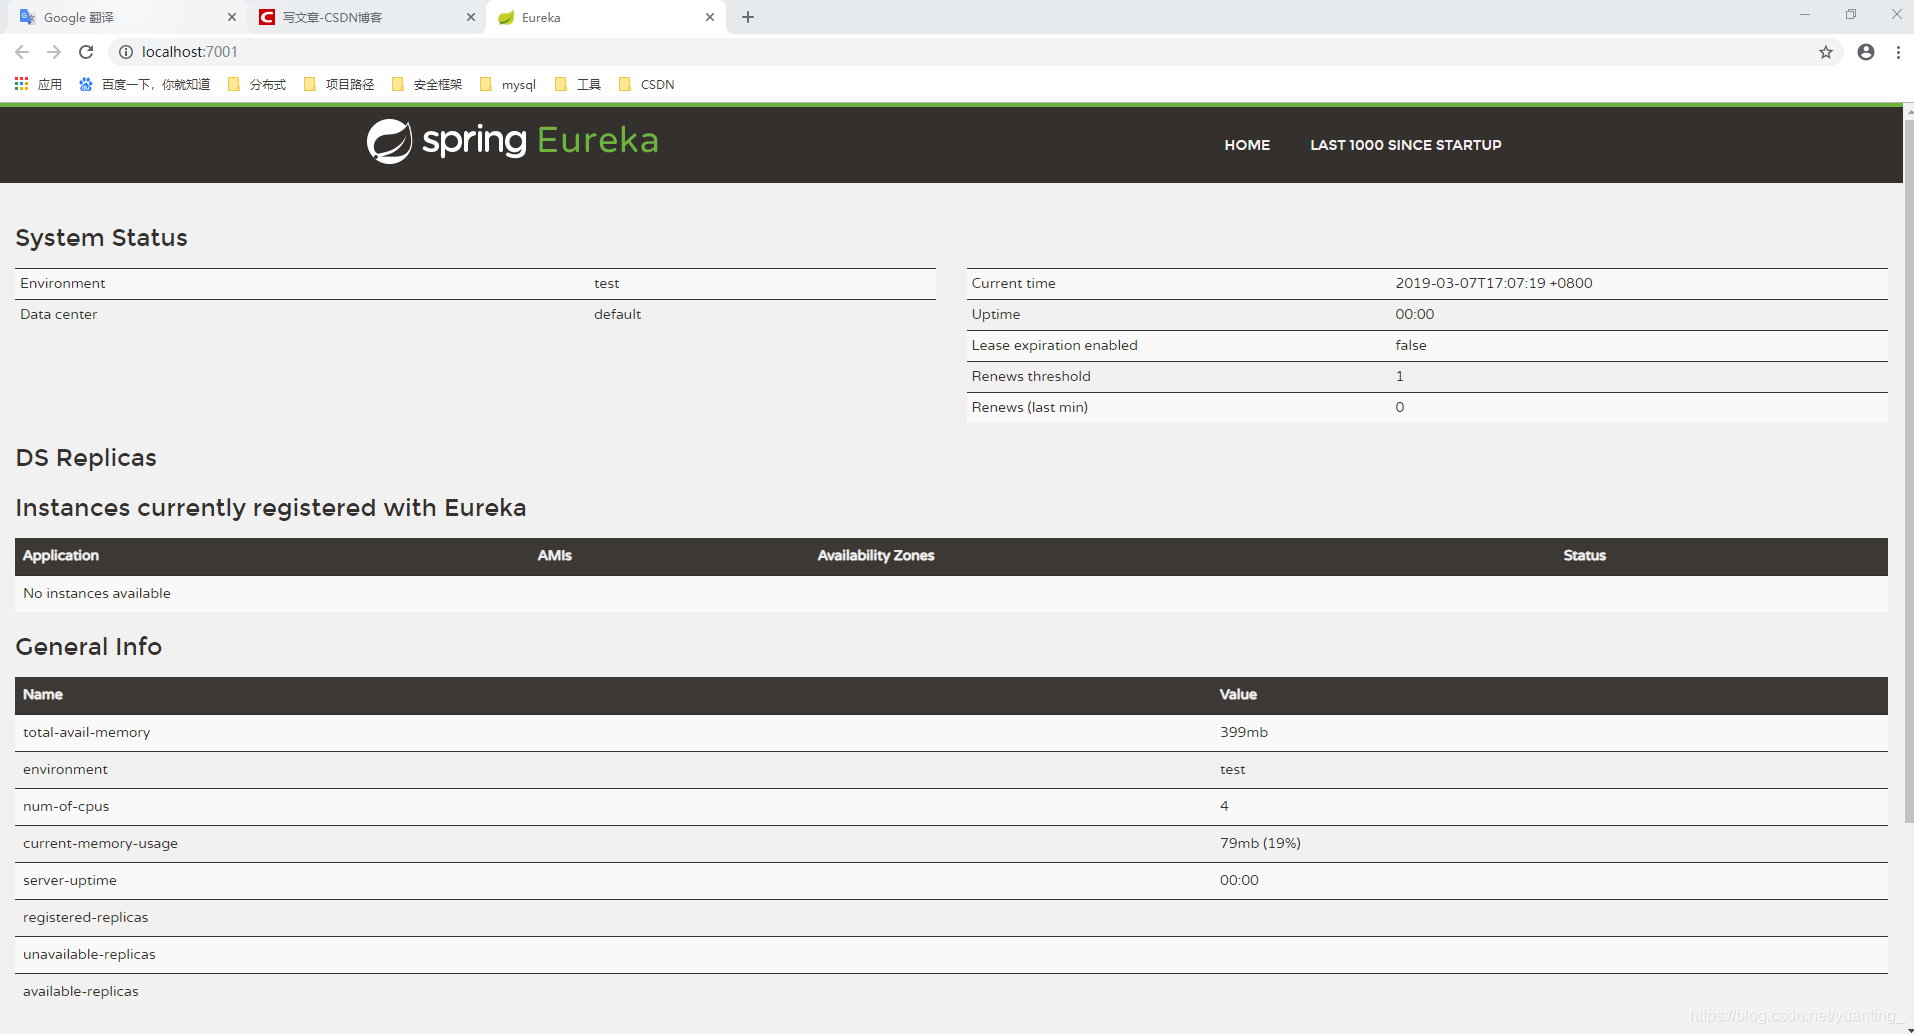Click the AMIs column header
The image size is (1914, 1034).
(x=555, y=556)
